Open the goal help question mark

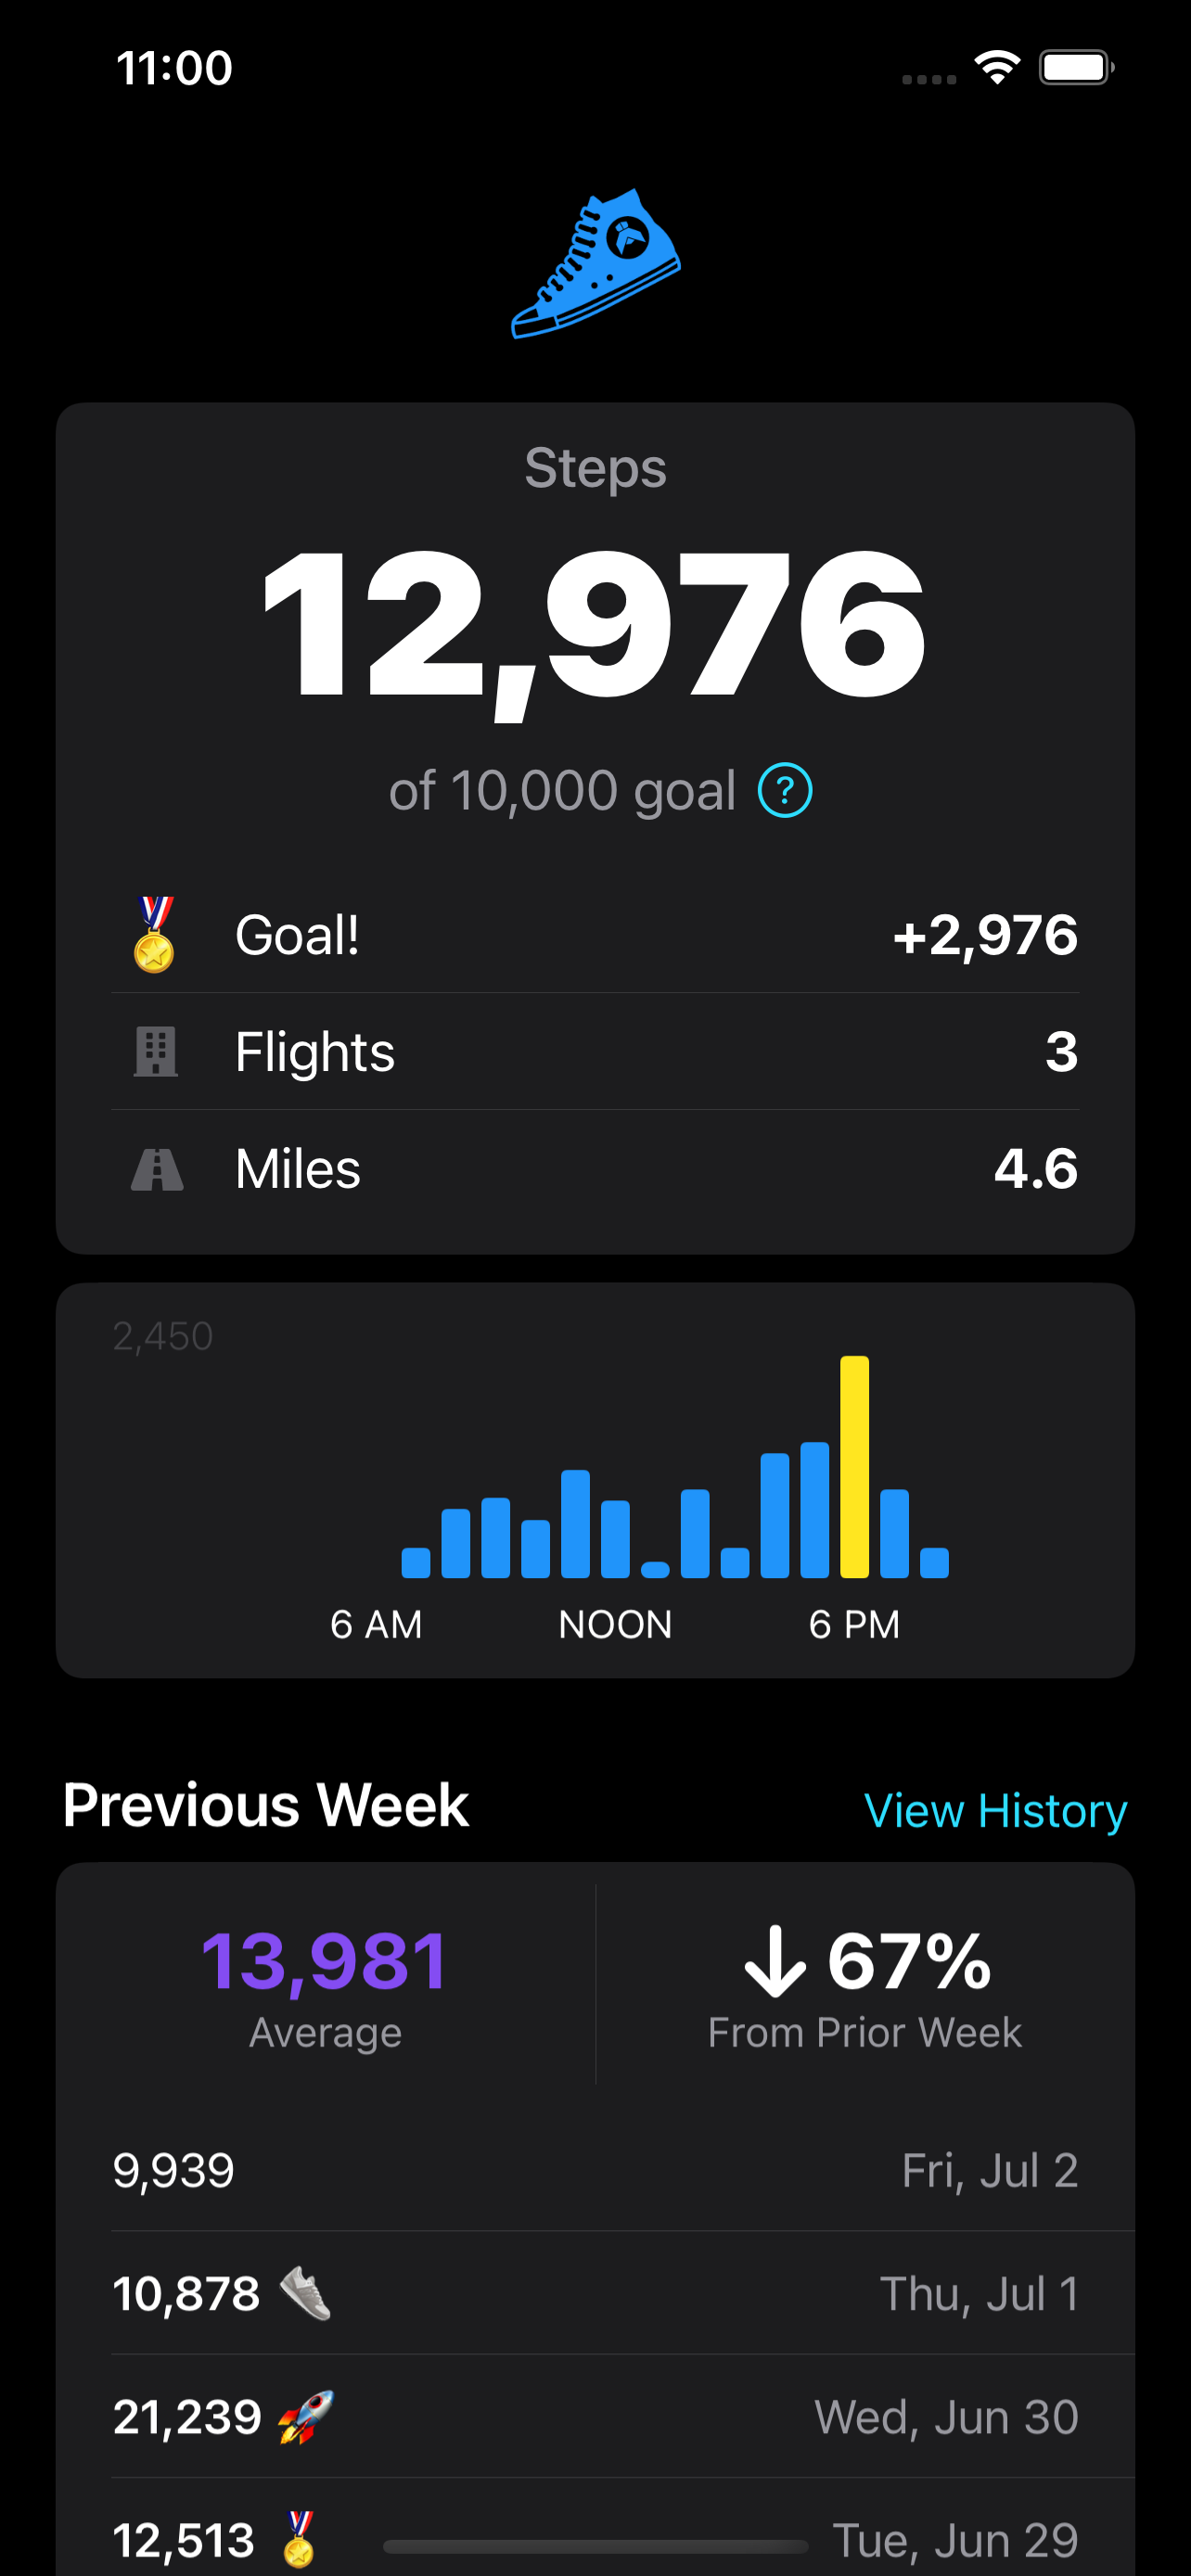tap(785, 790)
